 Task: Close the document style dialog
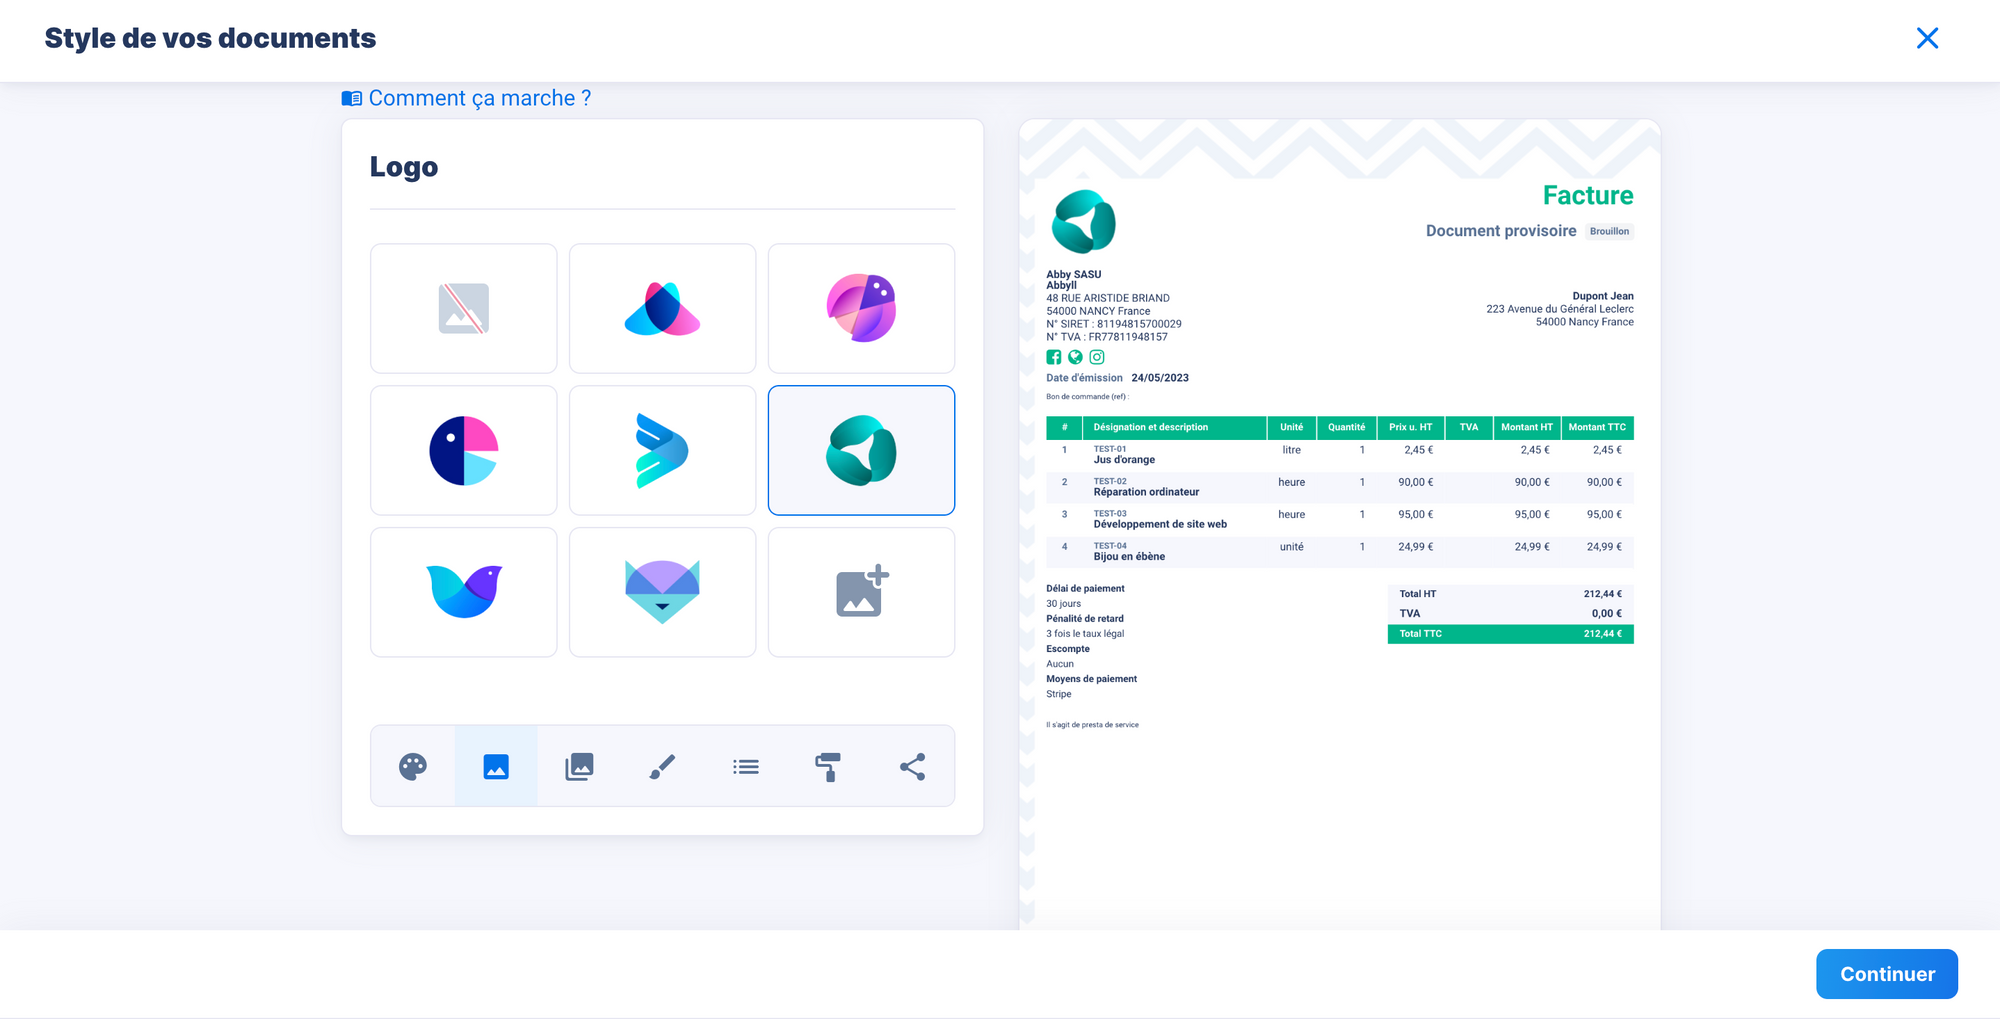pos(1927,38)
